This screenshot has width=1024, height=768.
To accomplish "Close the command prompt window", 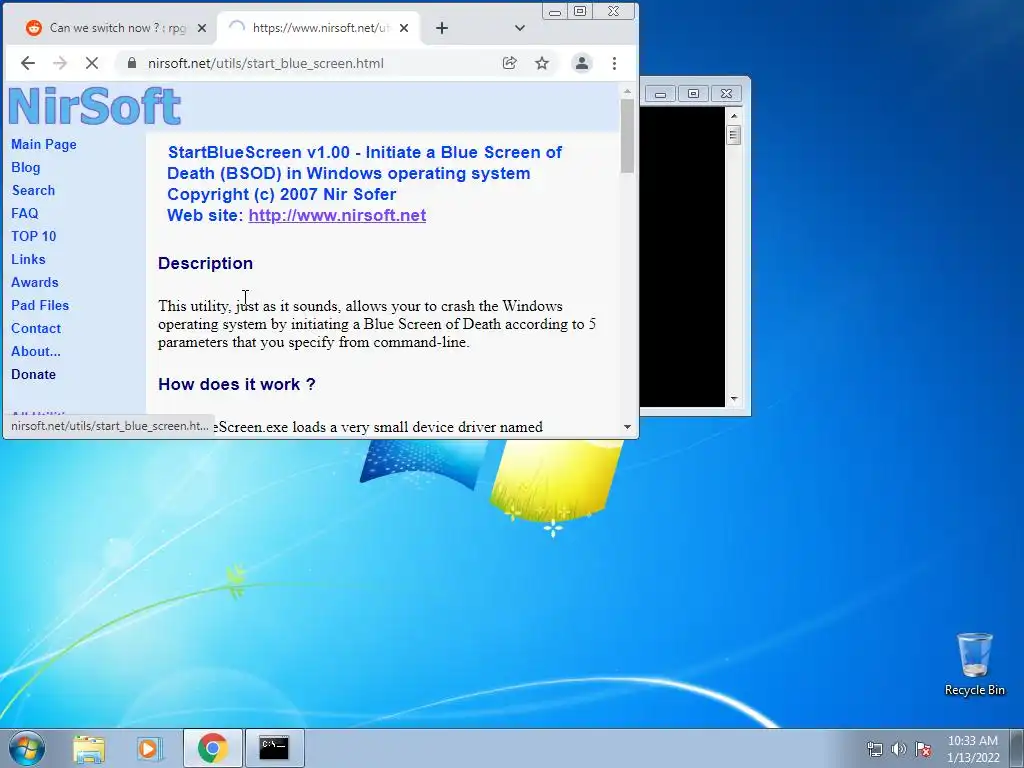I will 726,94.
